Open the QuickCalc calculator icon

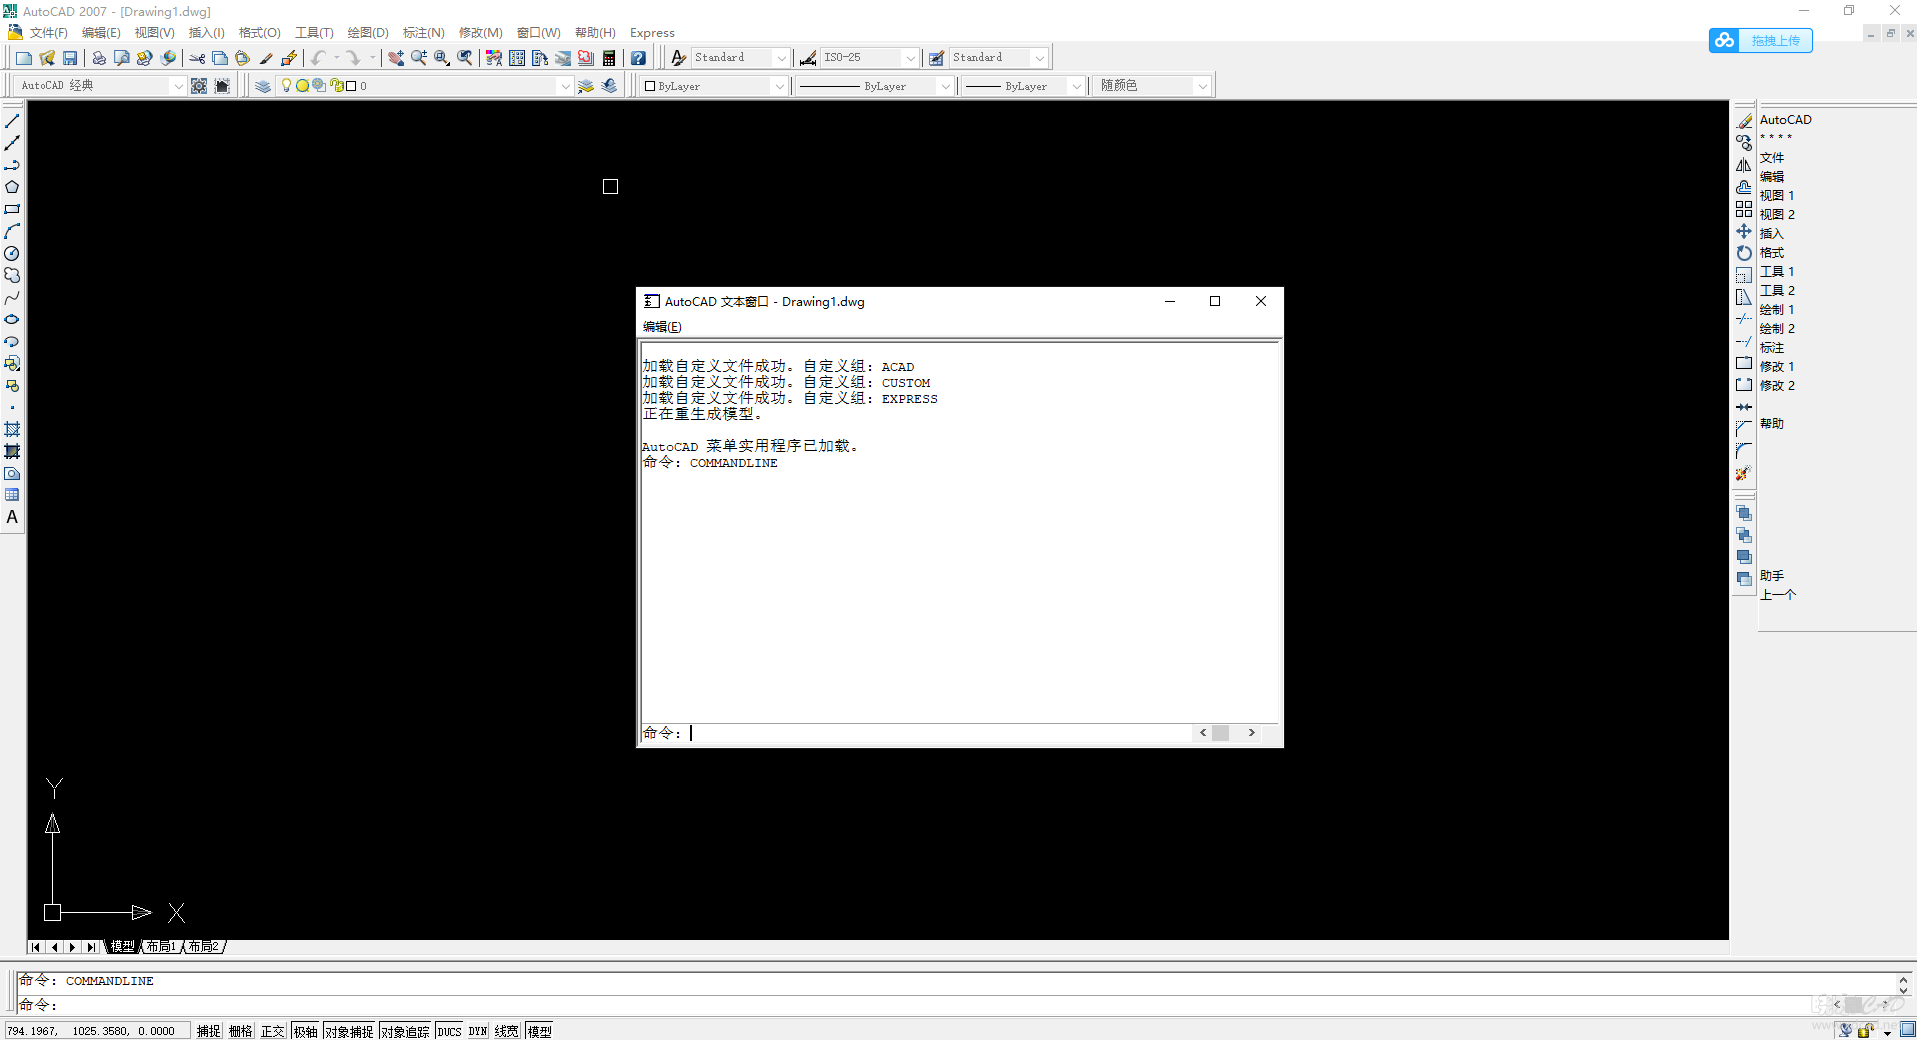[609, 58]
